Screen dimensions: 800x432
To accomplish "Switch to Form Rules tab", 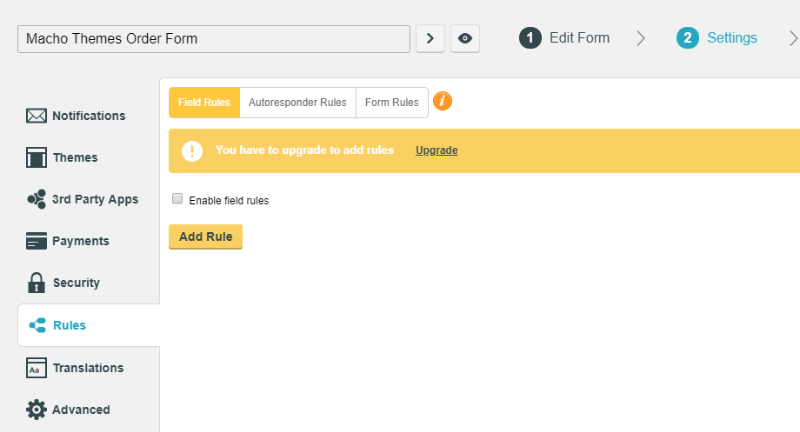I will coord(392,103).
